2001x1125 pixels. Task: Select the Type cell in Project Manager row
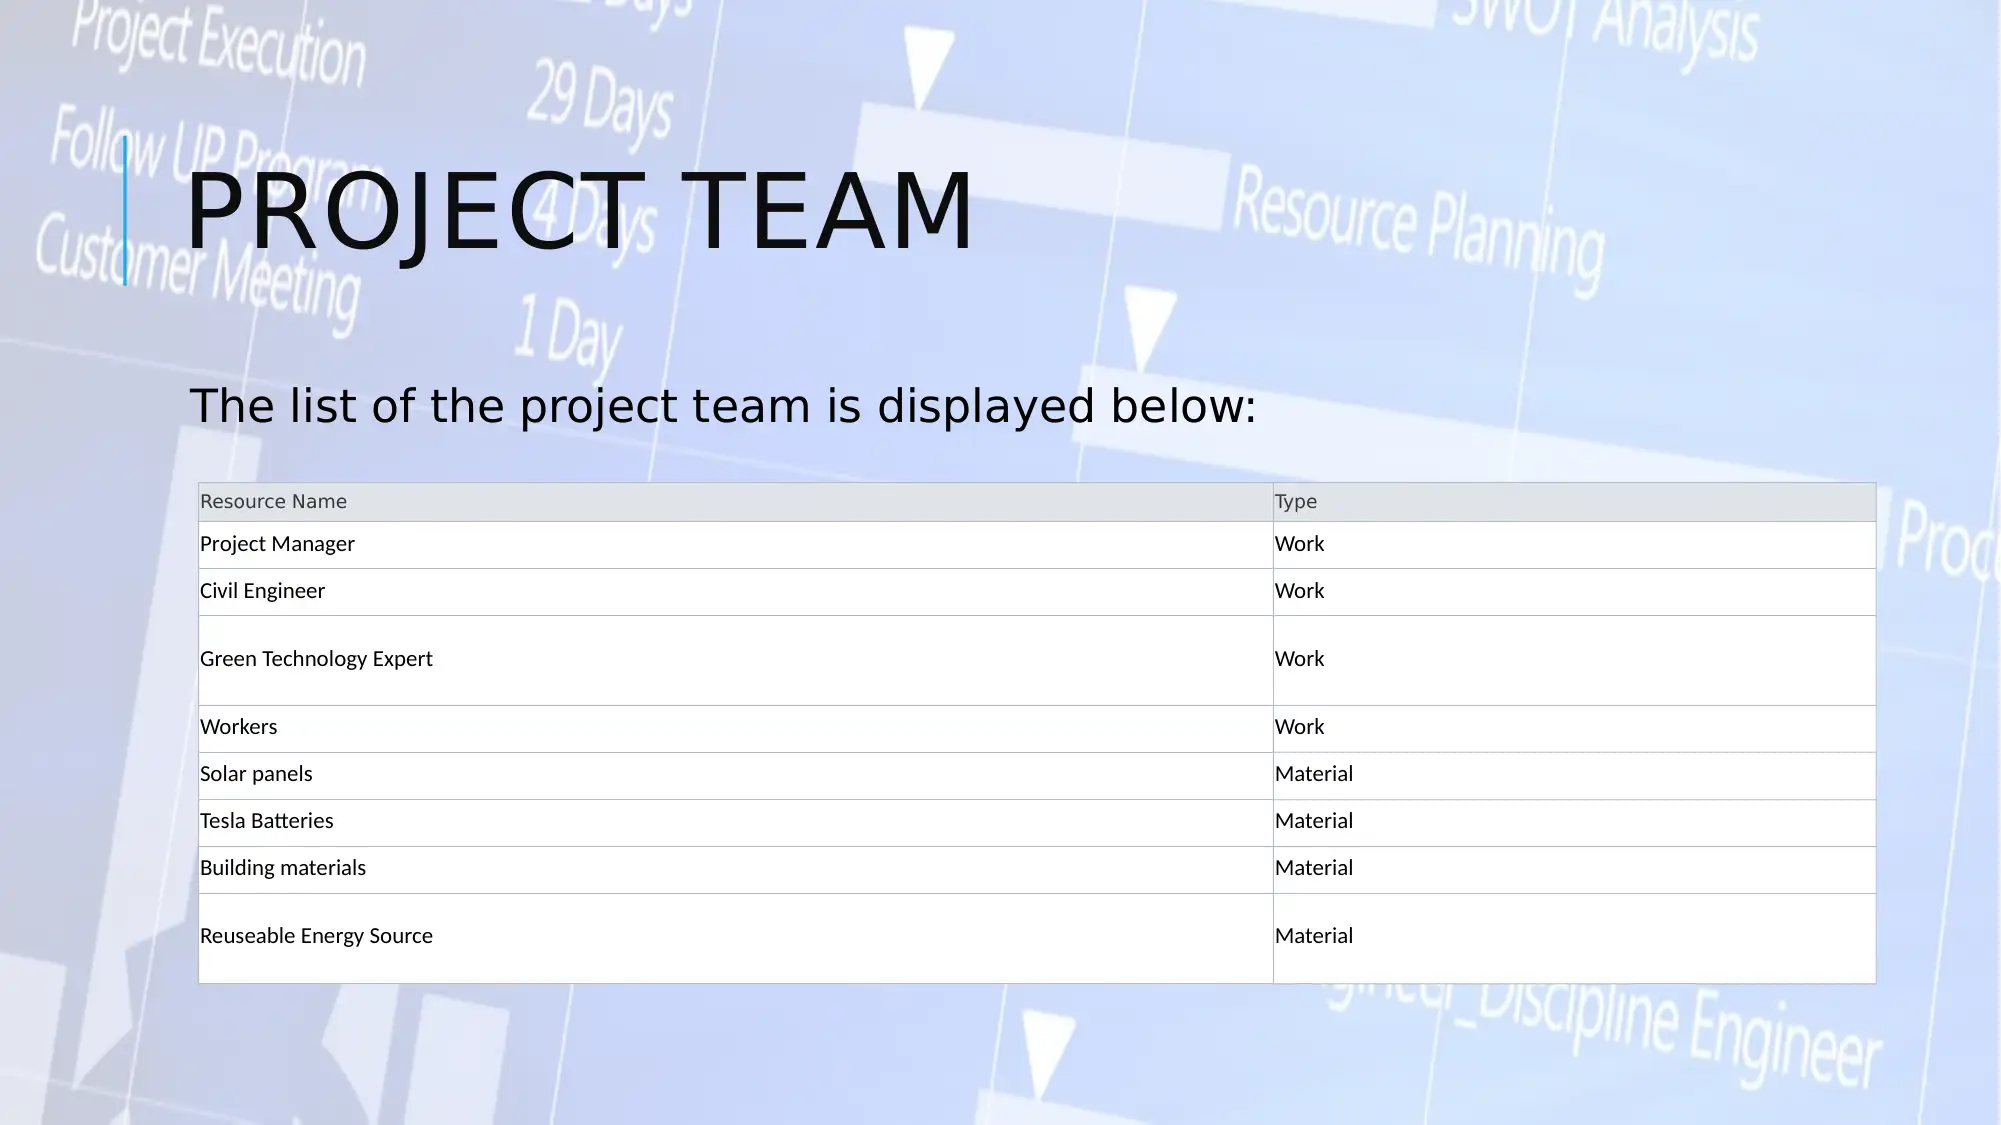click(x=1574, y=545)
